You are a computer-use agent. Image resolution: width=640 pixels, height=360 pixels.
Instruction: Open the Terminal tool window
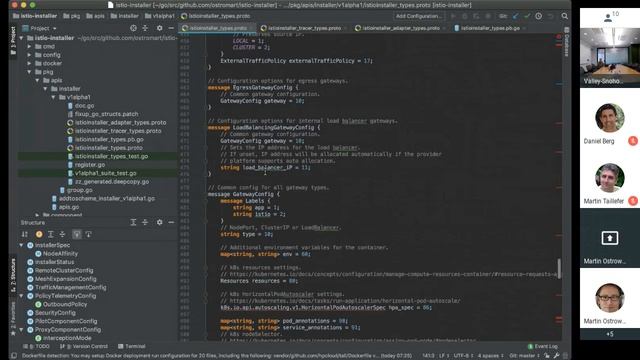coord(132,346)
